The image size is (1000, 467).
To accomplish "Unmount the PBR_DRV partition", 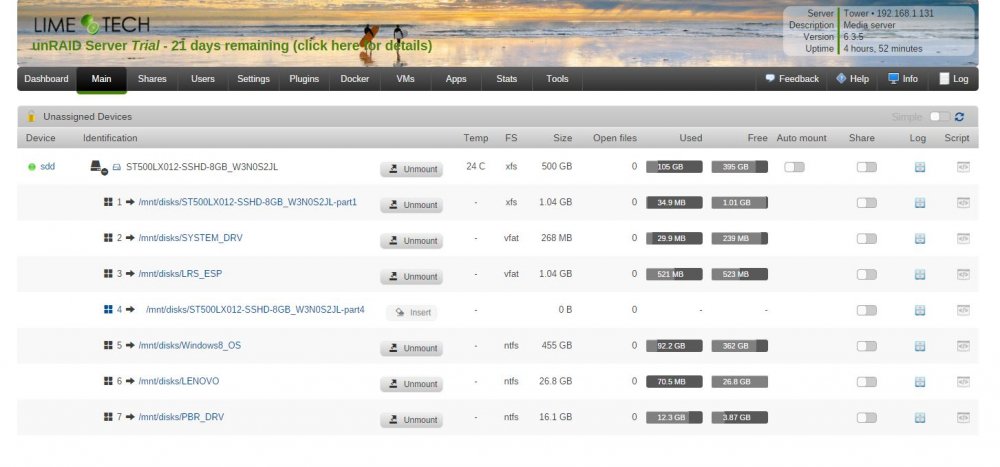I will [x=411, y=419].
